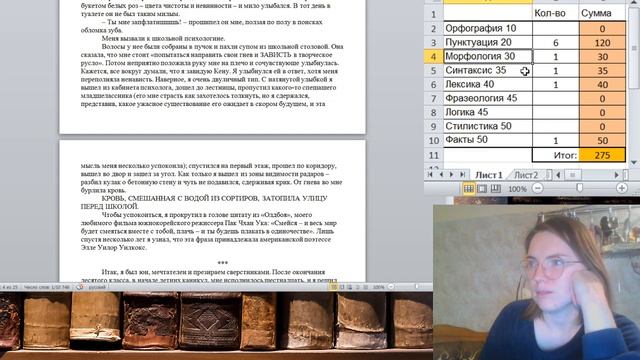Click Word page number indicator 4 из 25
640x360 pixels.
tap(9, 287)
